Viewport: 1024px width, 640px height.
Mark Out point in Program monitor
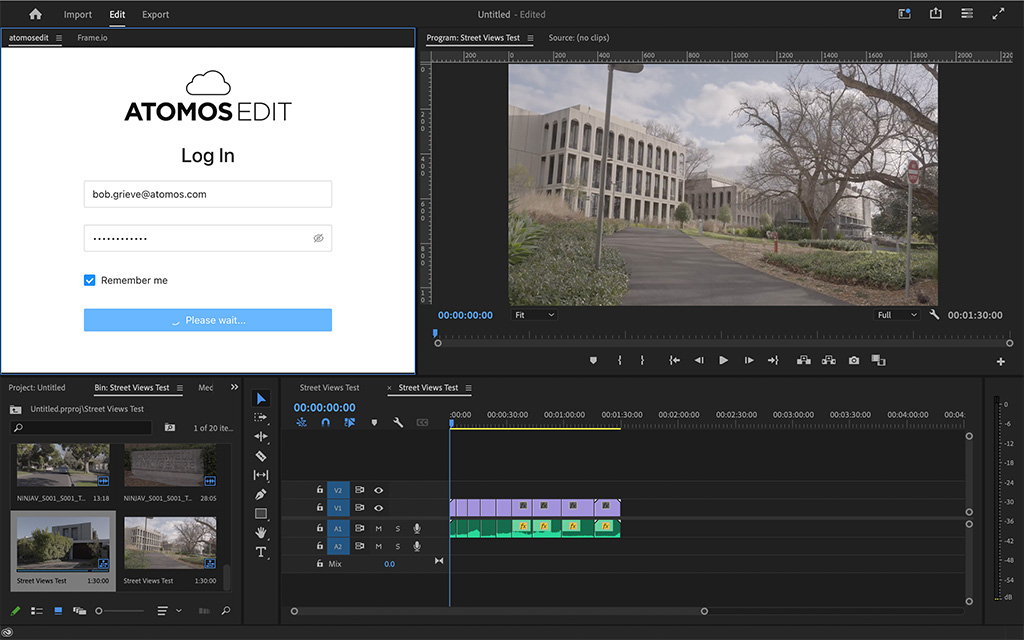point(642,360)
